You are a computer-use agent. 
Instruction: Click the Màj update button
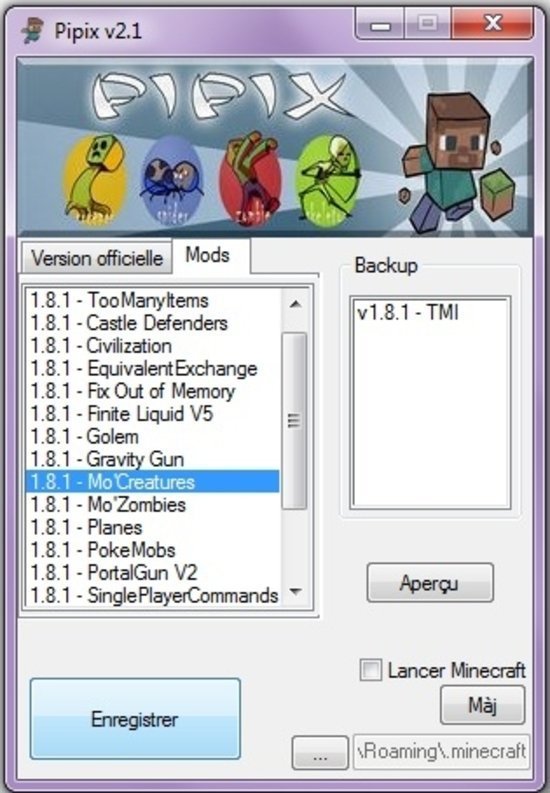pyautogui.click(x=482, y=705)
